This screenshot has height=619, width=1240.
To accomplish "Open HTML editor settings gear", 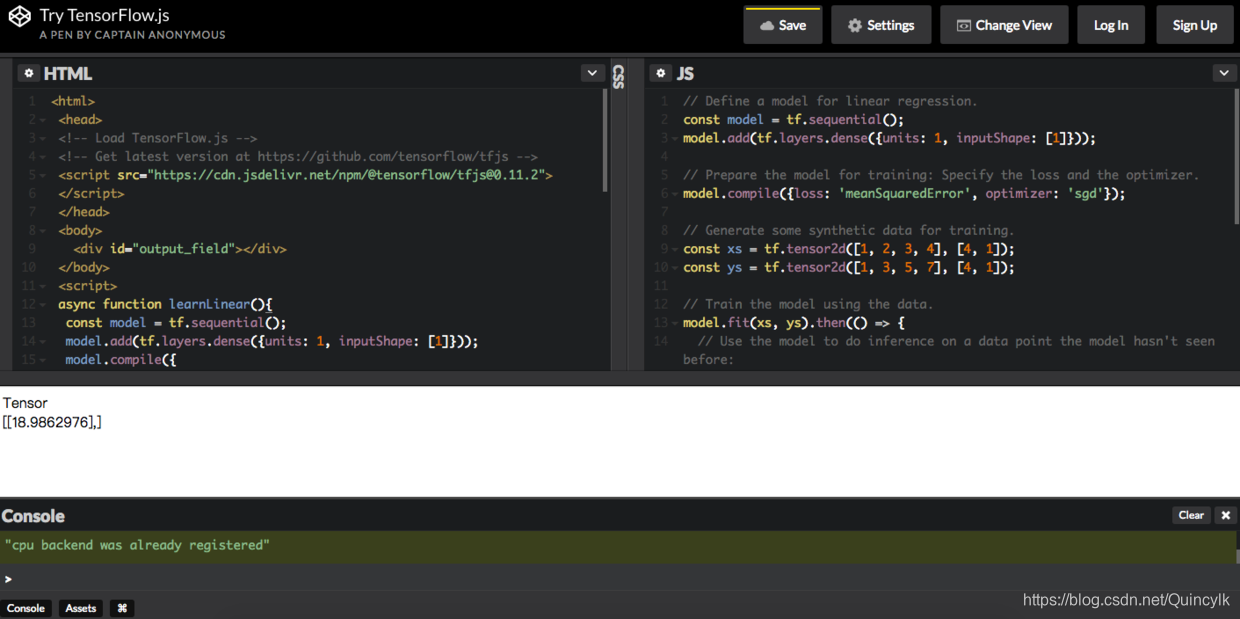I will pos(28,73).
